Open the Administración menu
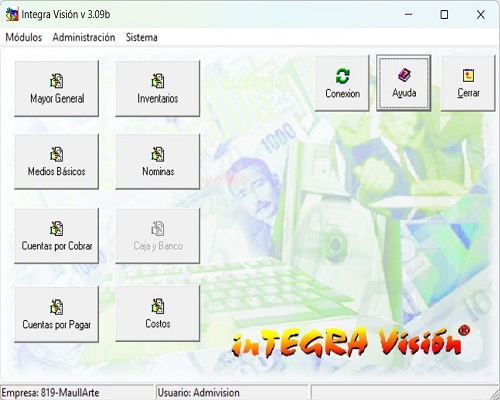Image resolution: width=500 pixels, height=400 pixels. (x=84, y=37)
